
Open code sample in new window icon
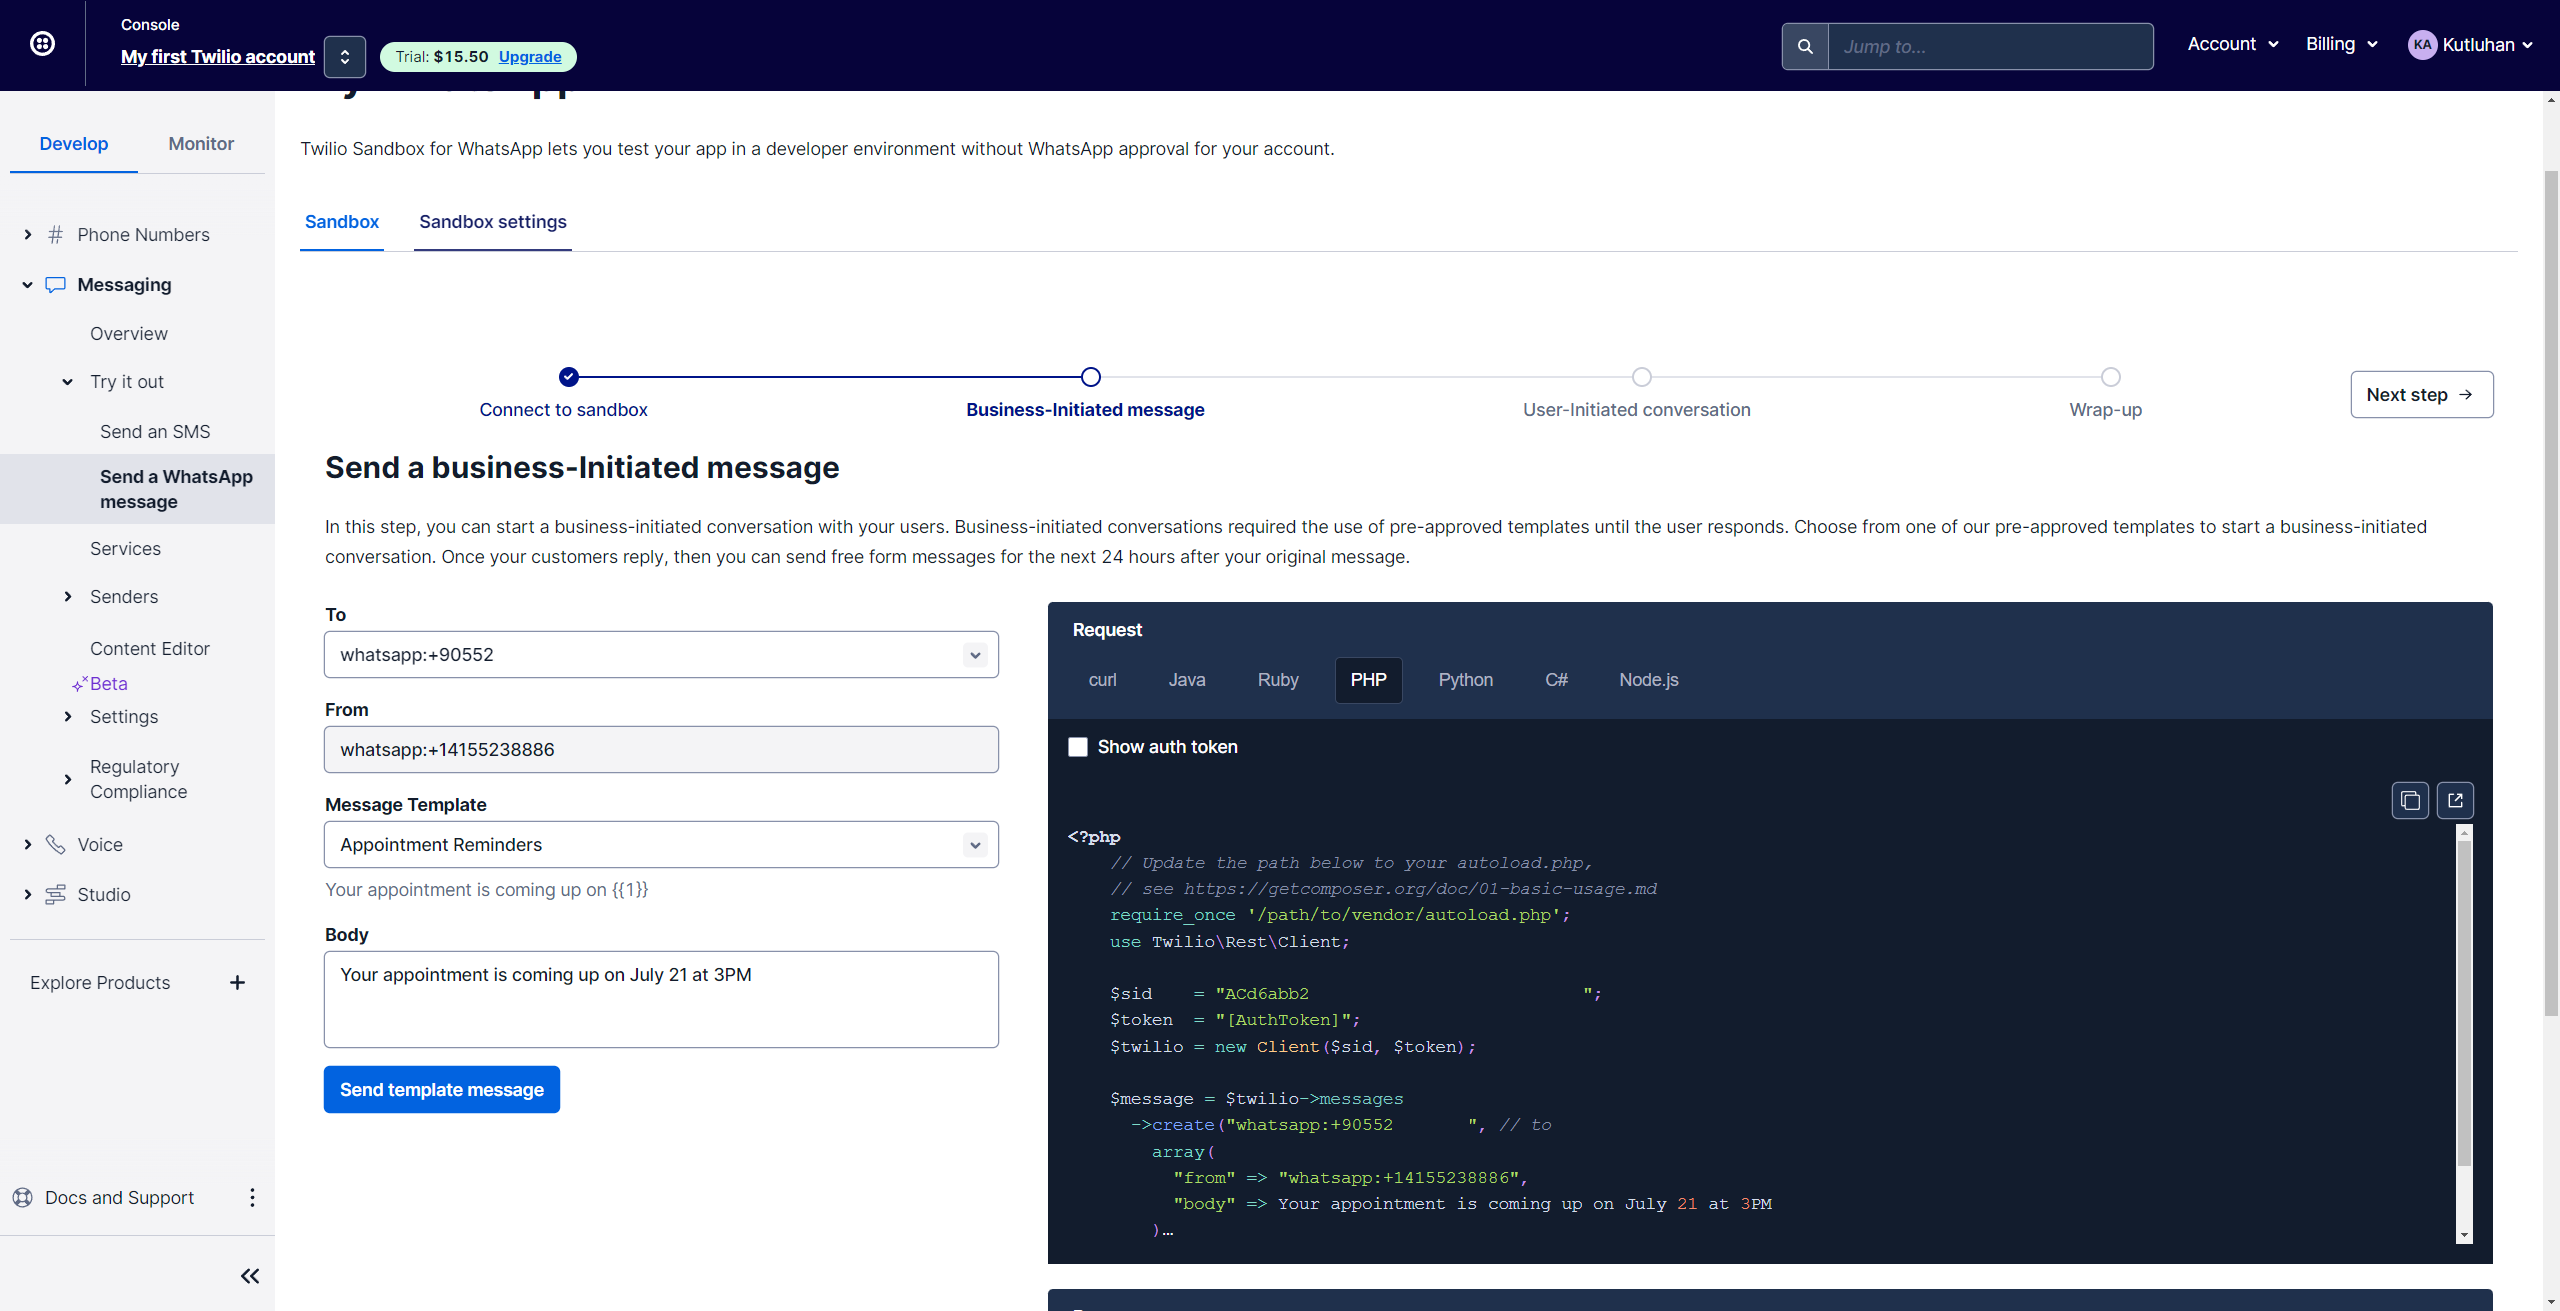click(2455, 800)
